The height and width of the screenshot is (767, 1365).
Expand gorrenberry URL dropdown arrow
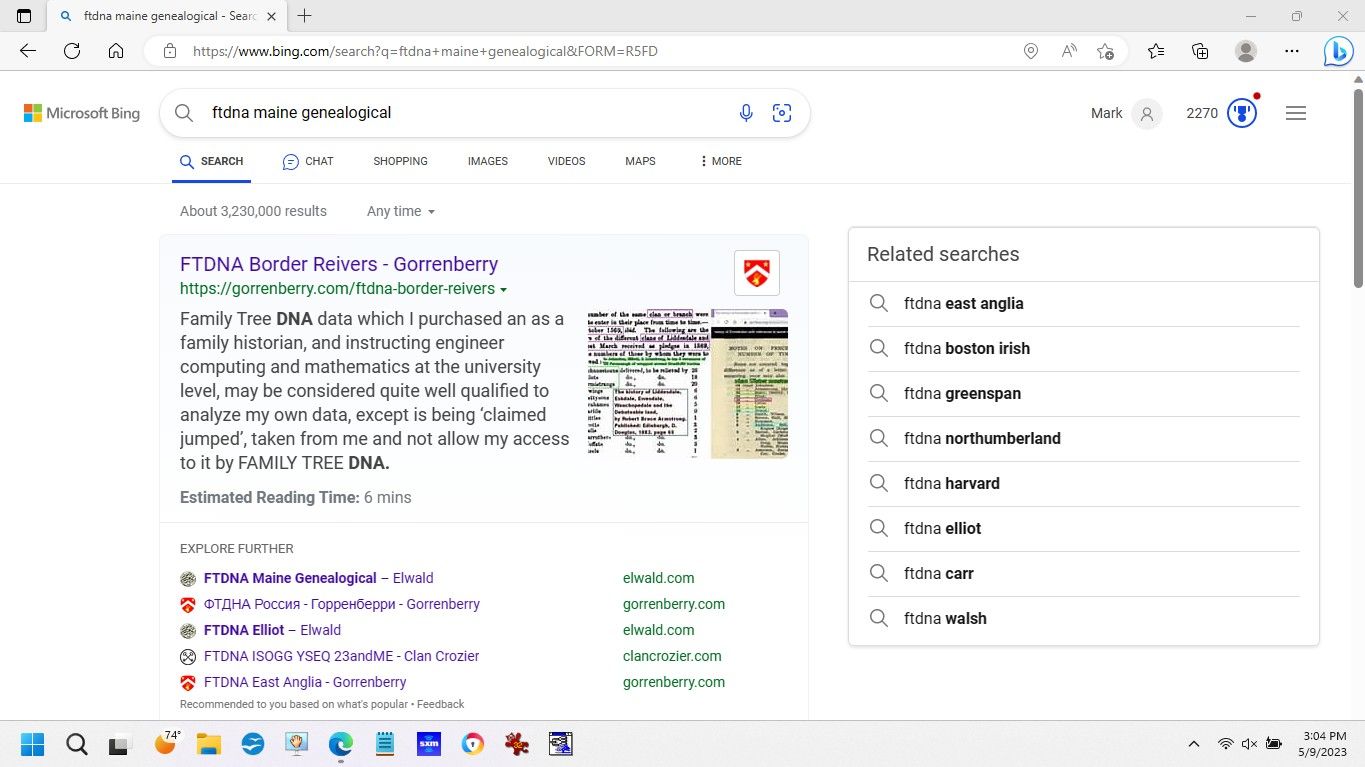(x=503, y=290)
